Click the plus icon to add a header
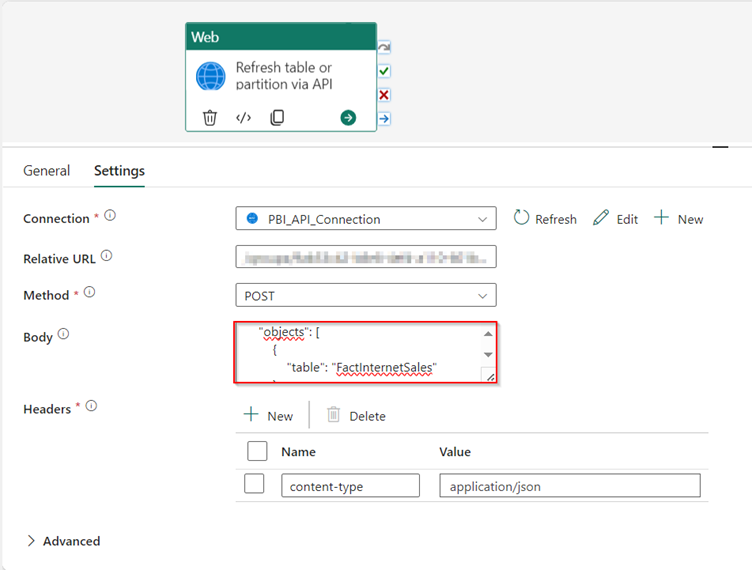 tap(251, 414)
